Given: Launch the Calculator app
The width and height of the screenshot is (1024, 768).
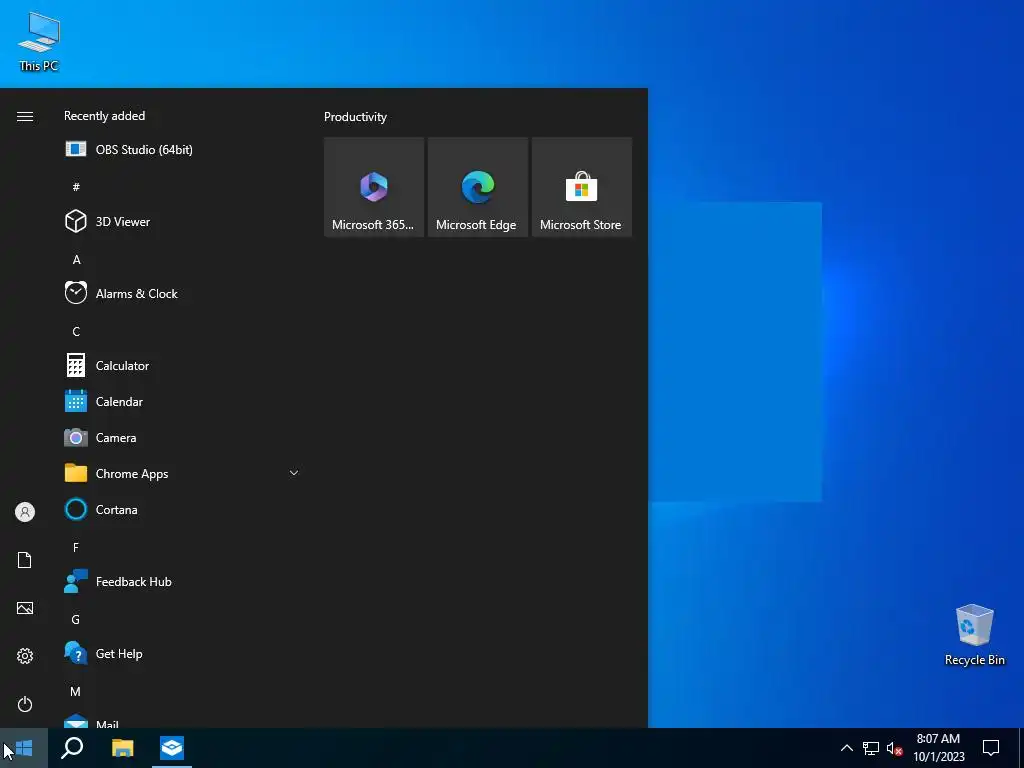Looking at the screenshot, I should point(183,366).
